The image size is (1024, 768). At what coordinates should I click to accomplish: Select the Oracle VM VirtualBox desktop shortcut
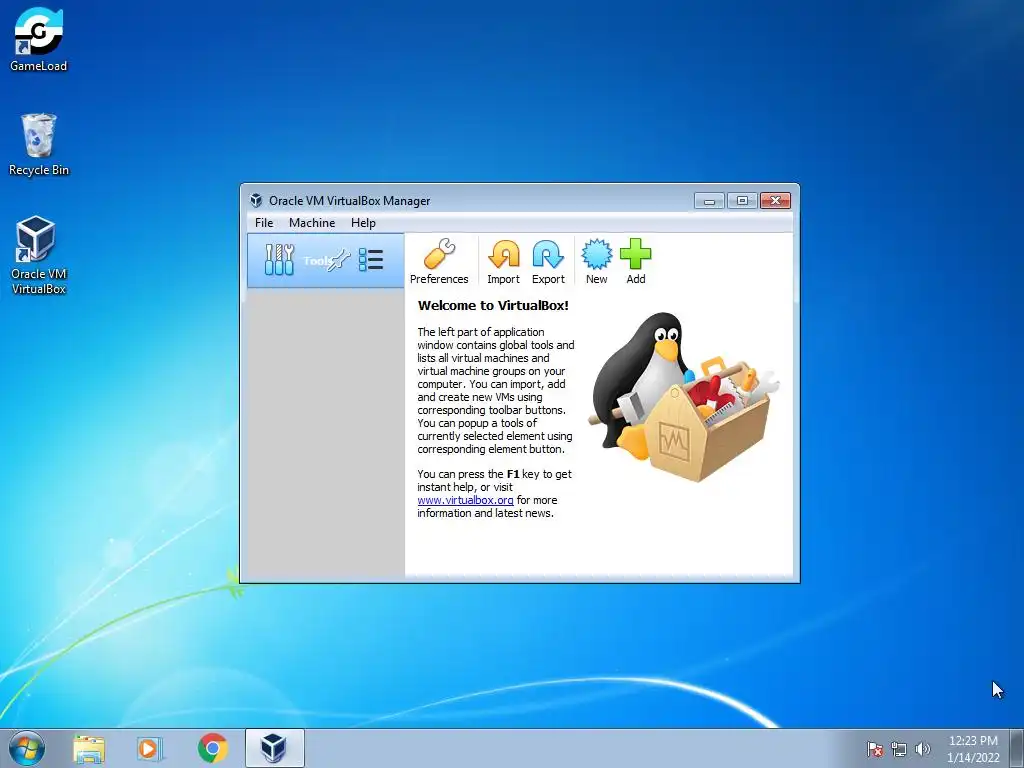point(39,255)
